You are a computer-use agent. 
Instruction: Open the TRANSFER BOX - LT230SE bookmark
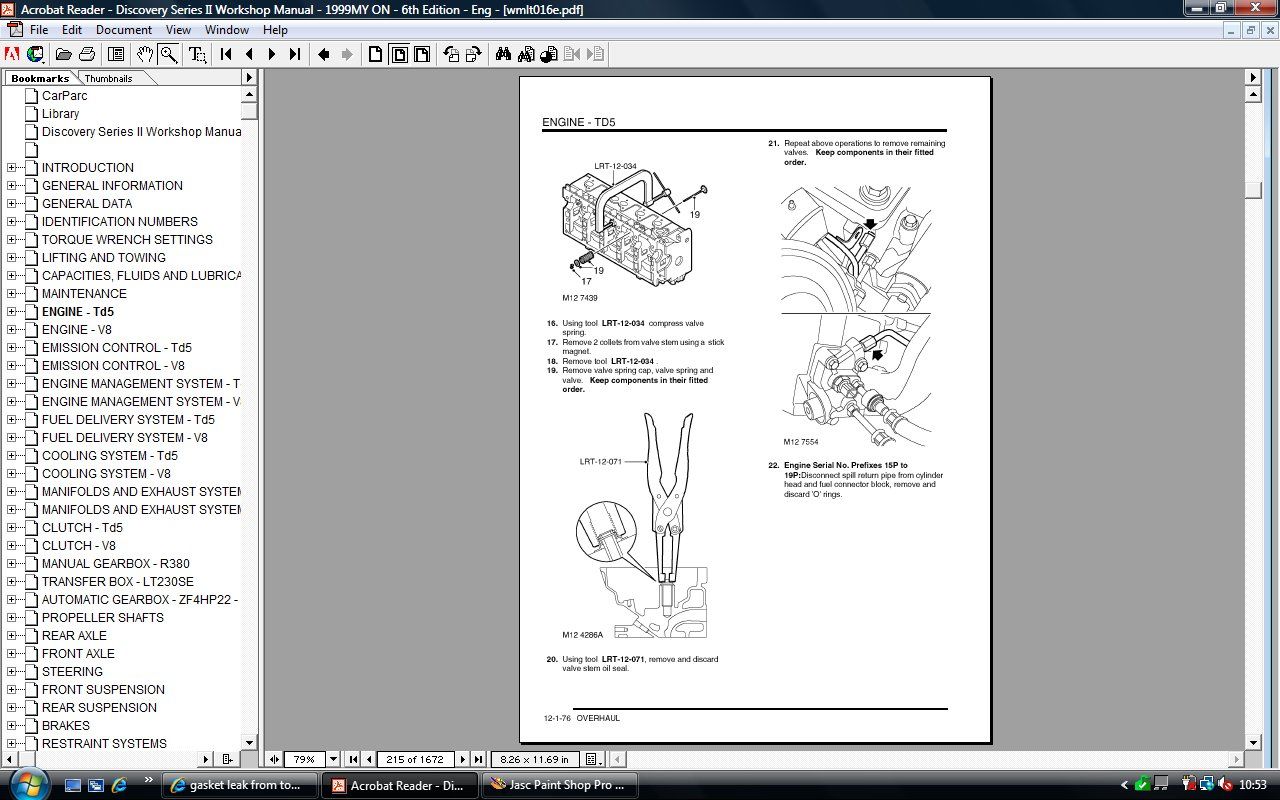(118, 582)
